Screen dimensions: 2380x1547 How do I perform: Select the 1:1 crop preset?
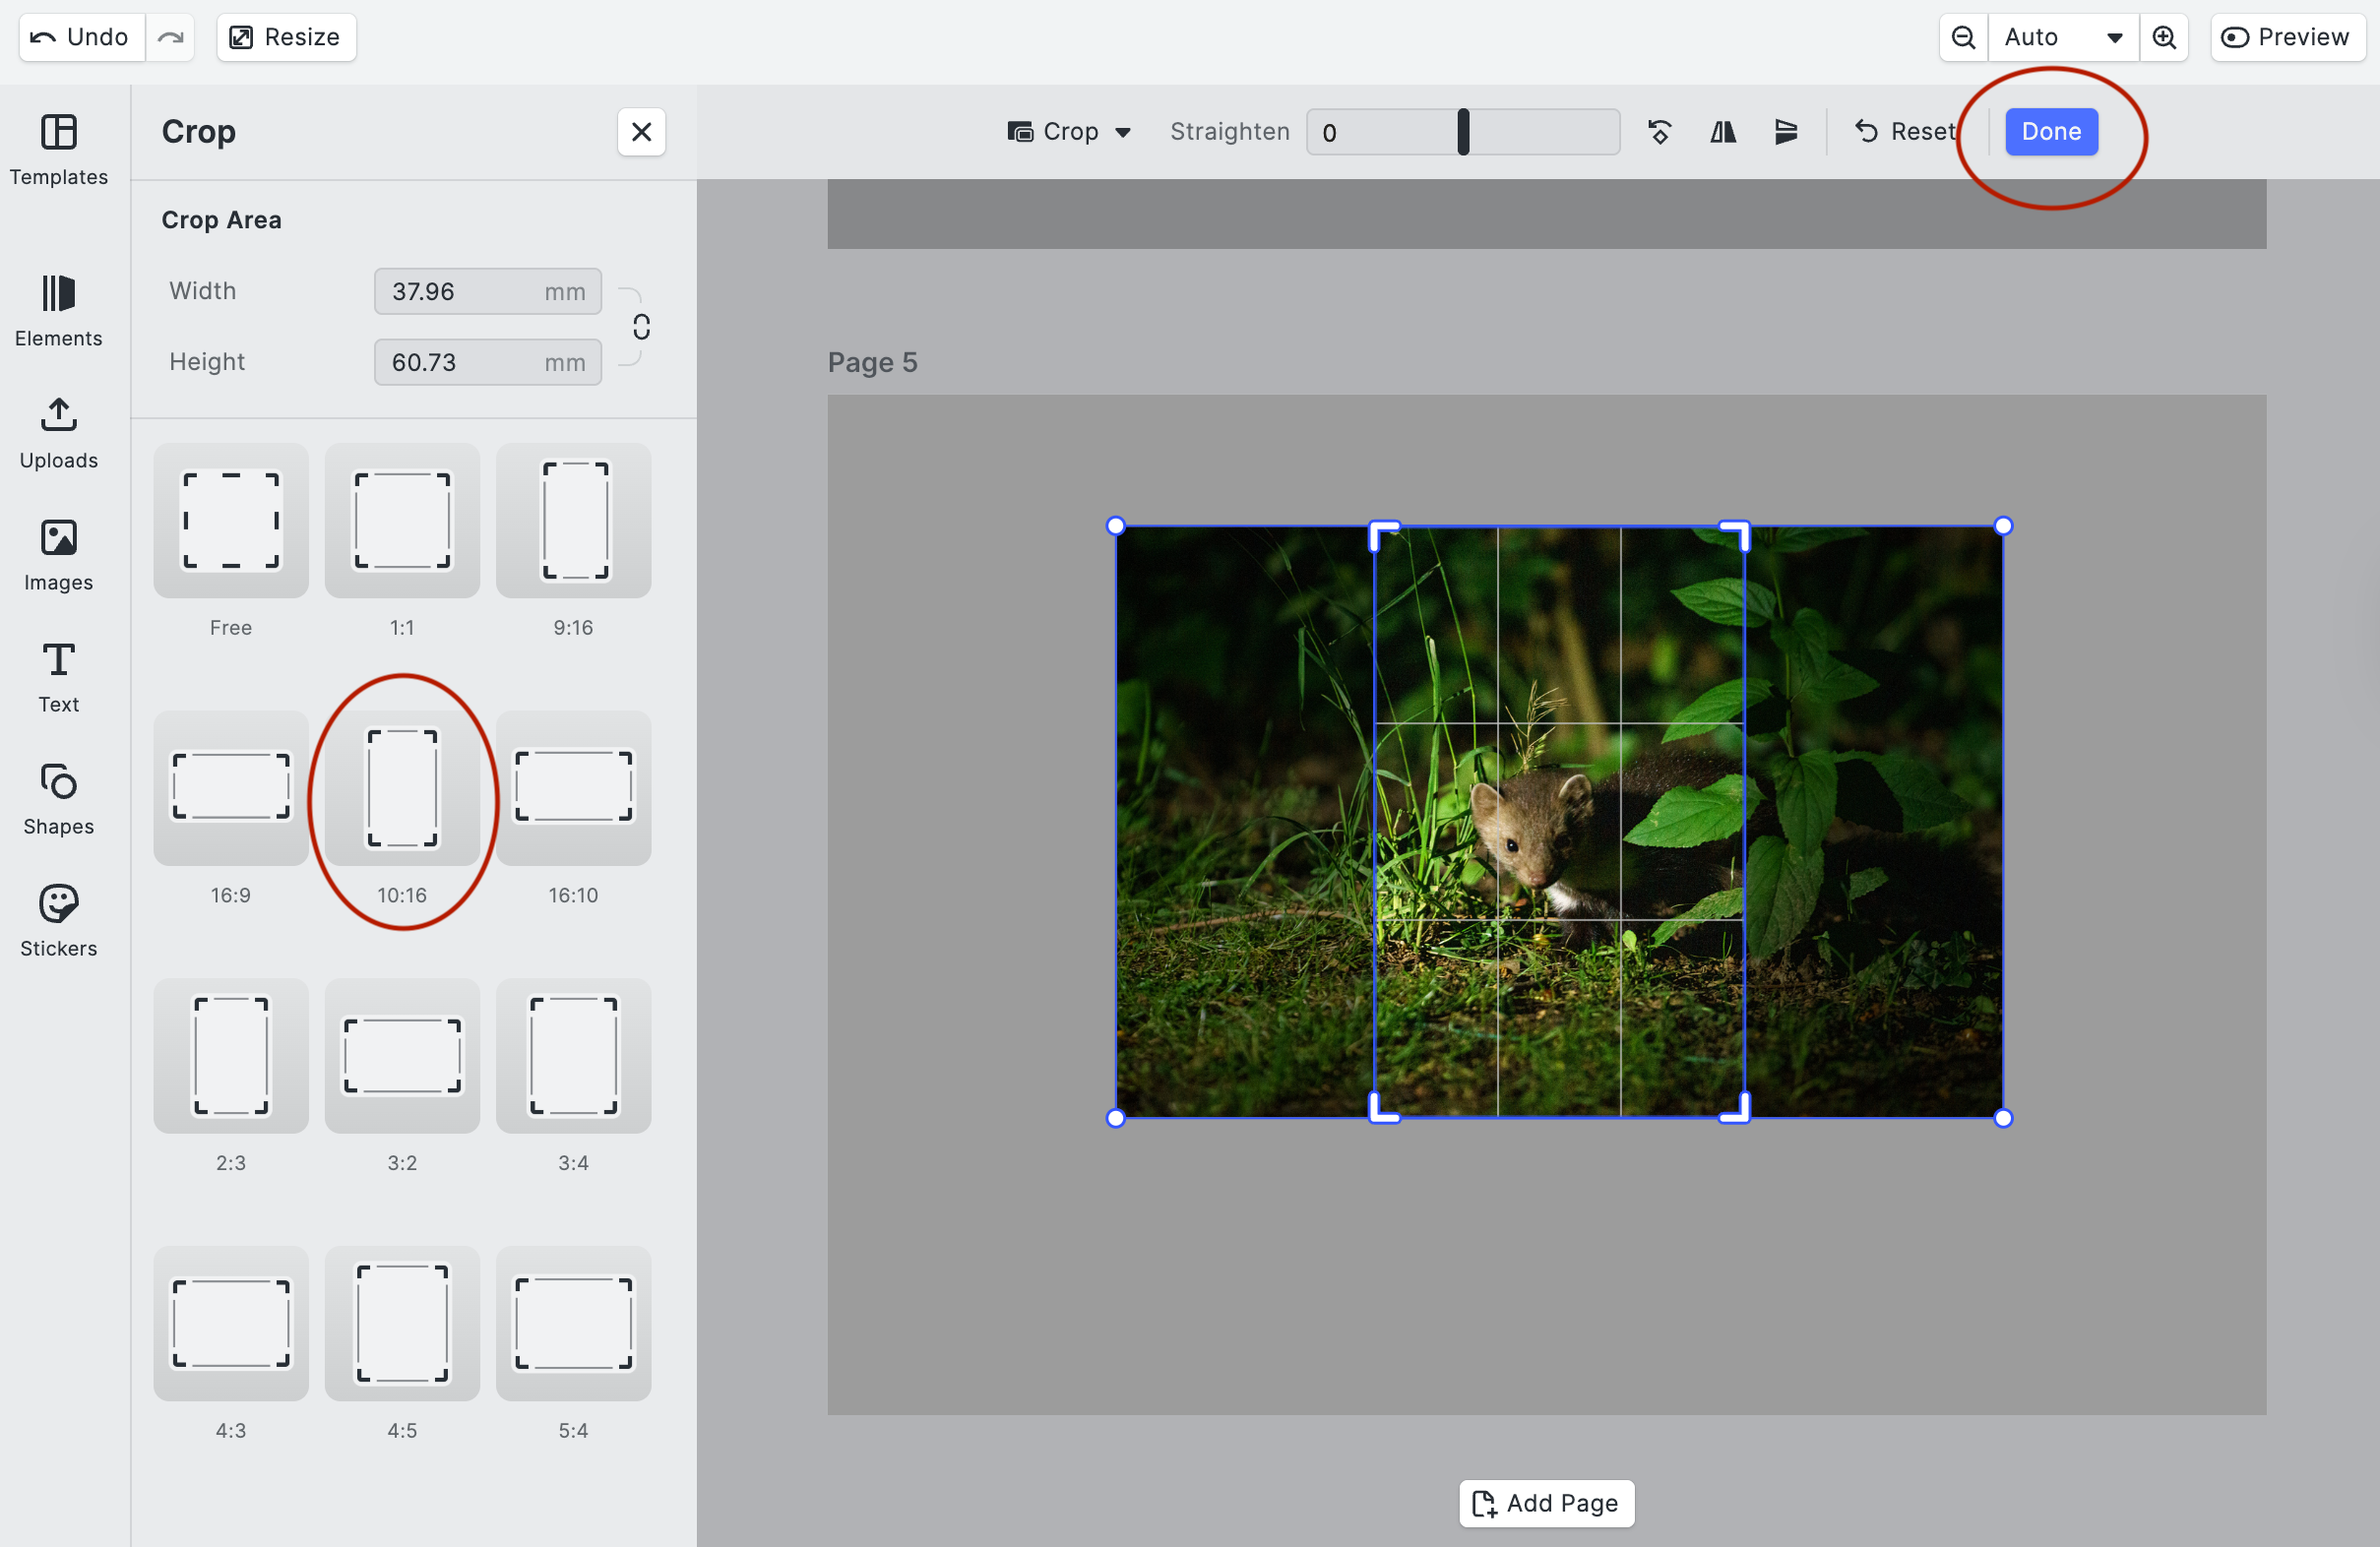tap(401, 521)
